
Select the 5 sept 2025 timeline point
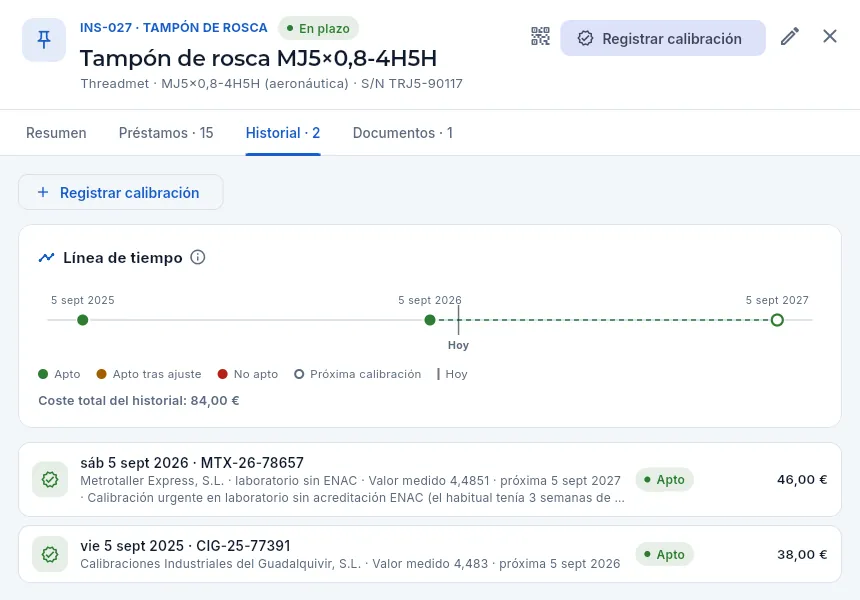[x=83, y=320]
